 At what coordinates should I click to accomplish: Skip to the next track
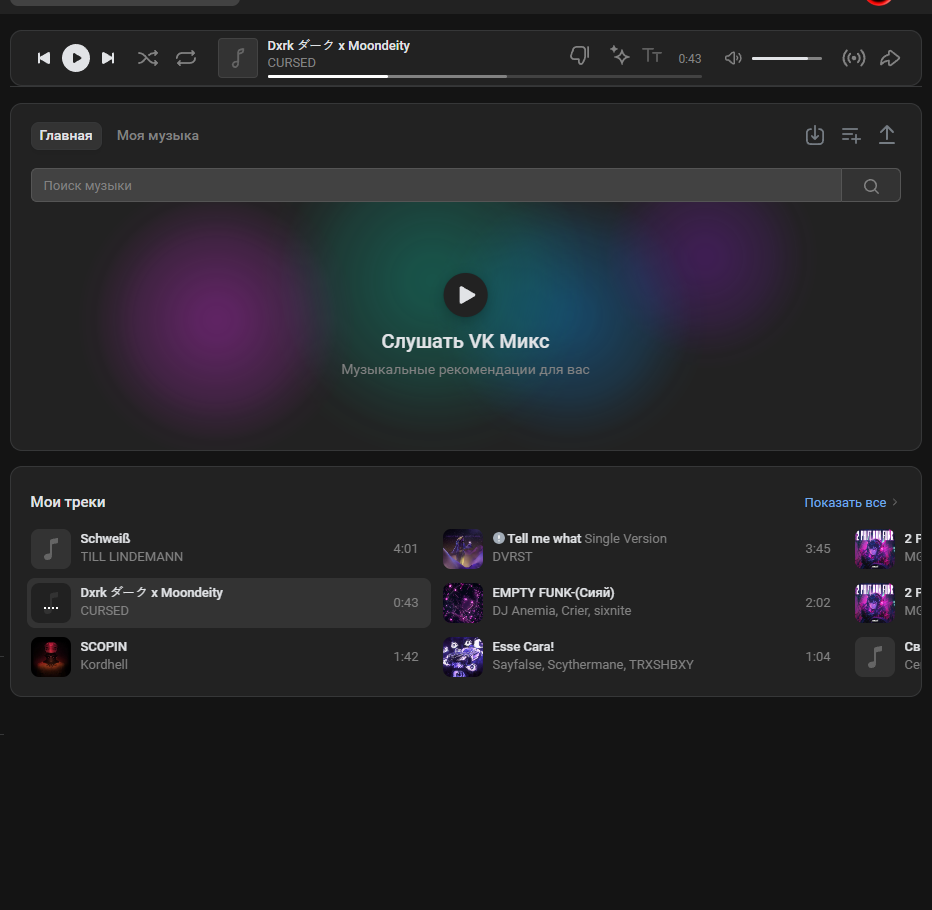click(x=108, y=58)
